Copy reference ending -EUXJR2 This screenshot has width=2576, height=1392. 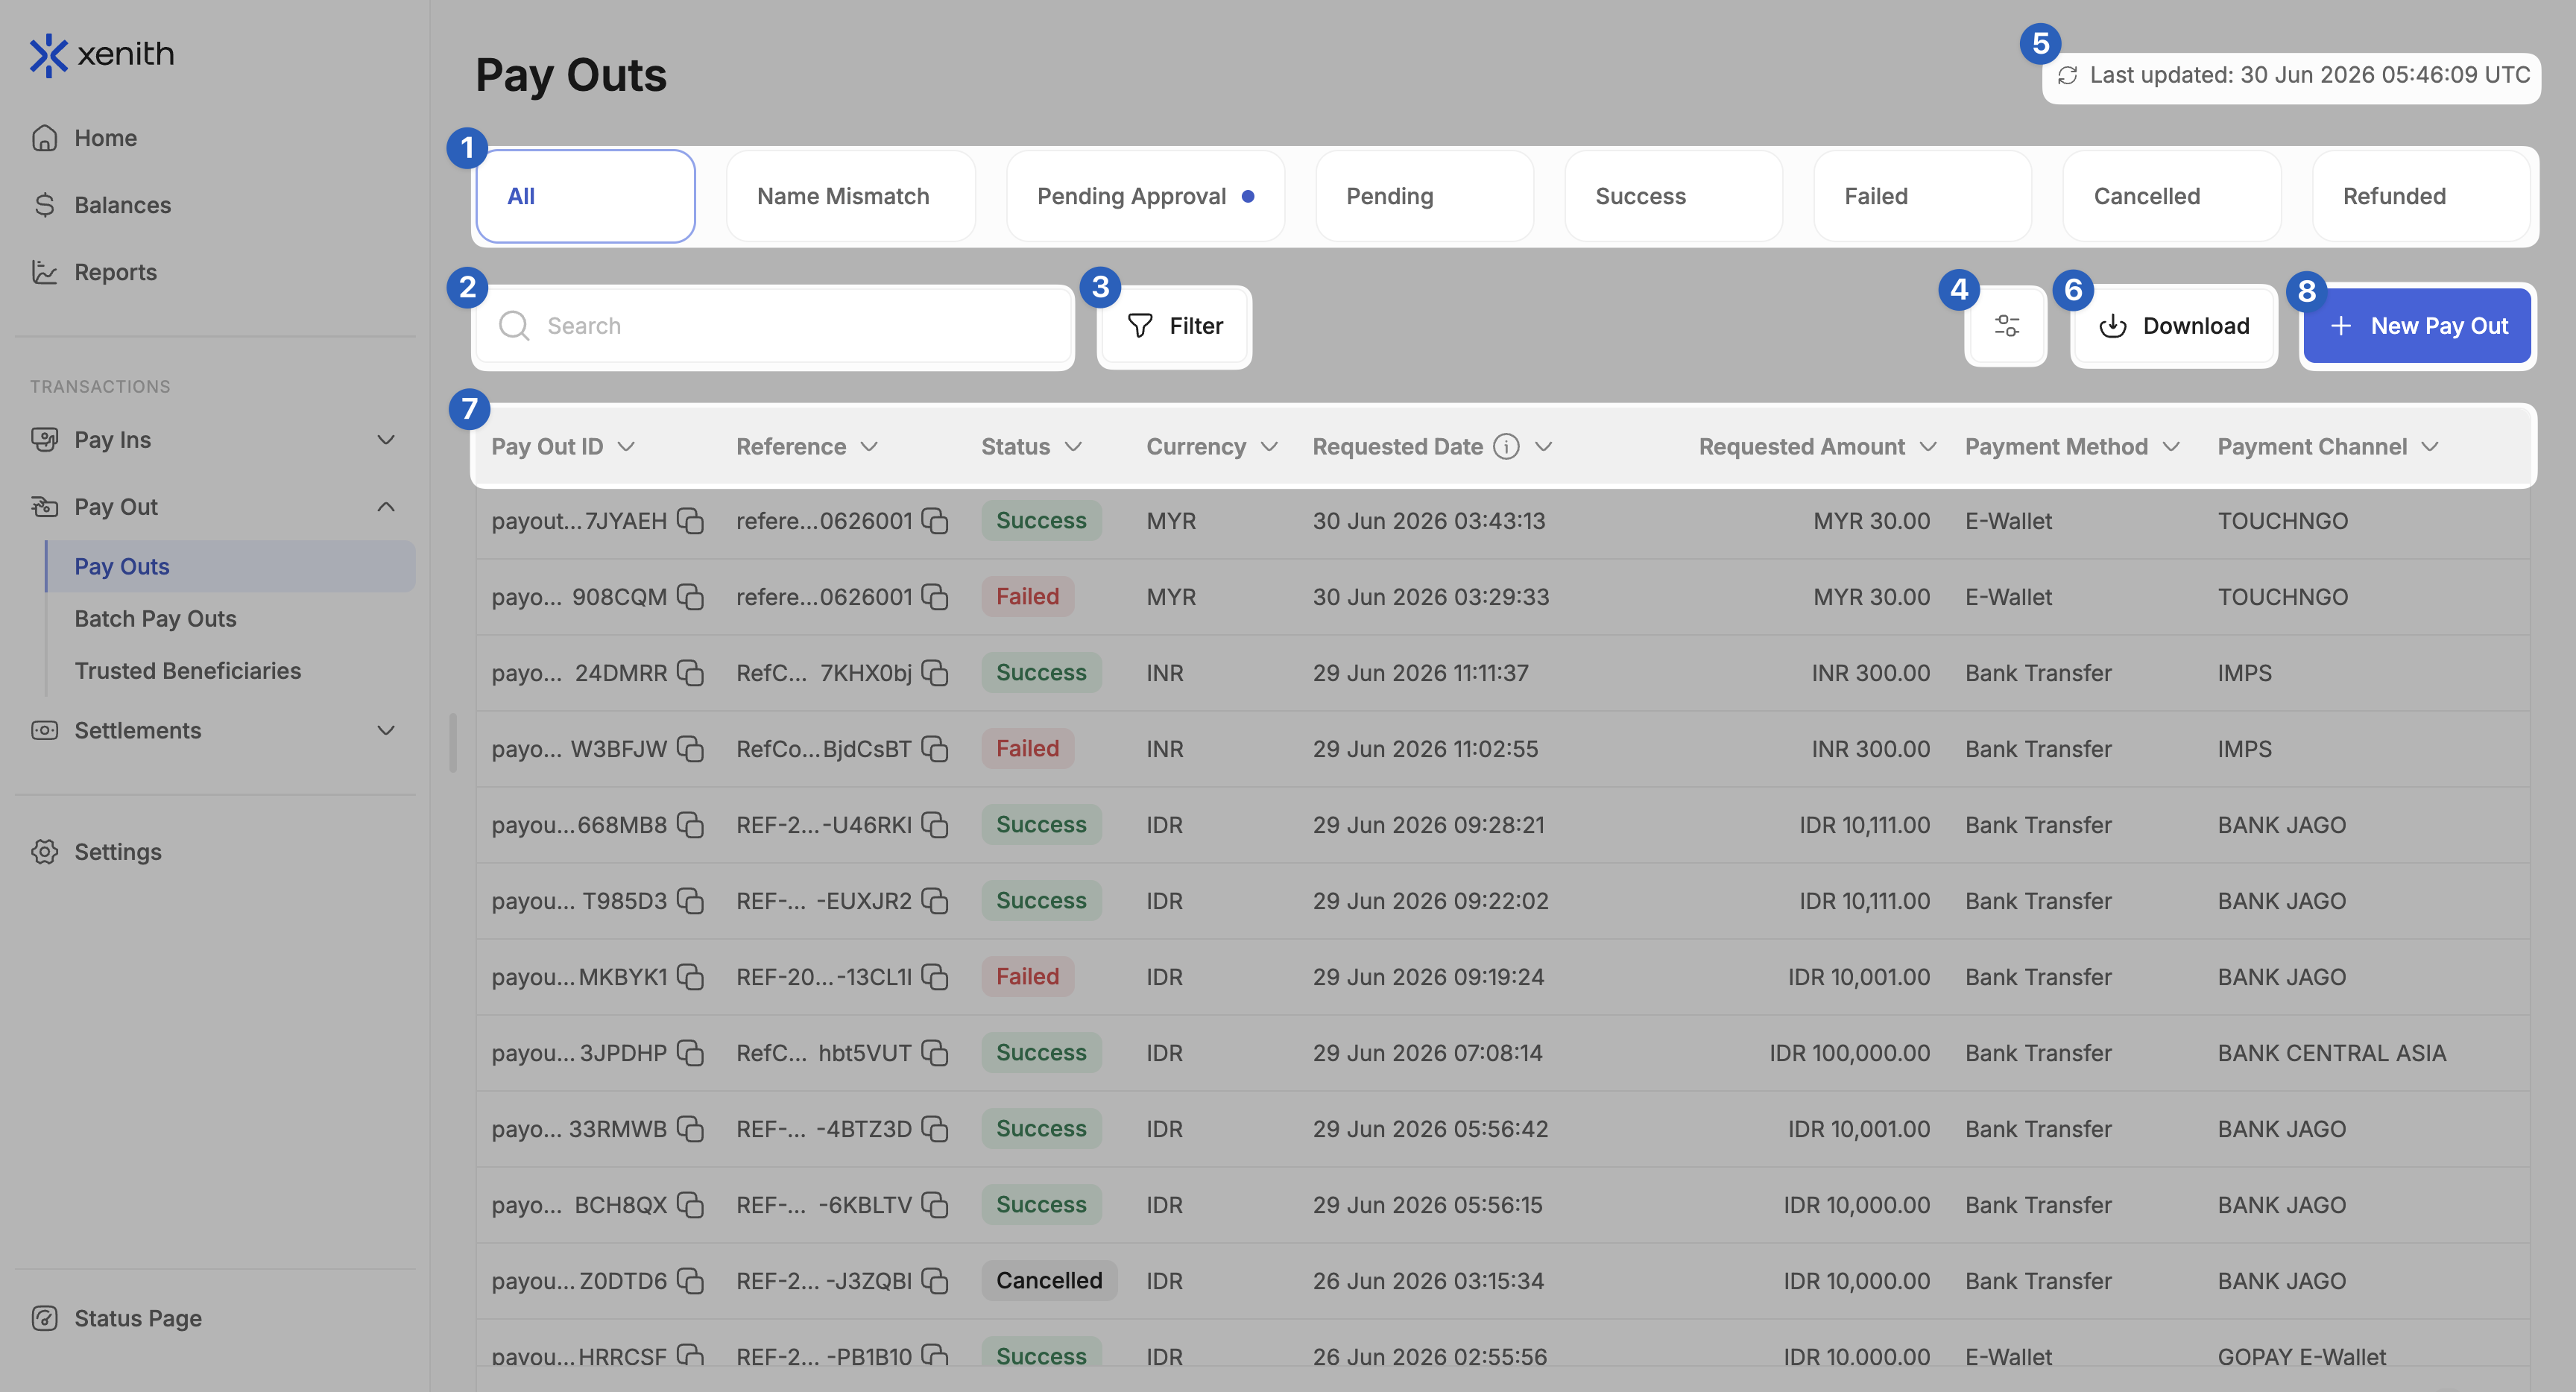pyautogui.click(x=935, y=901)
